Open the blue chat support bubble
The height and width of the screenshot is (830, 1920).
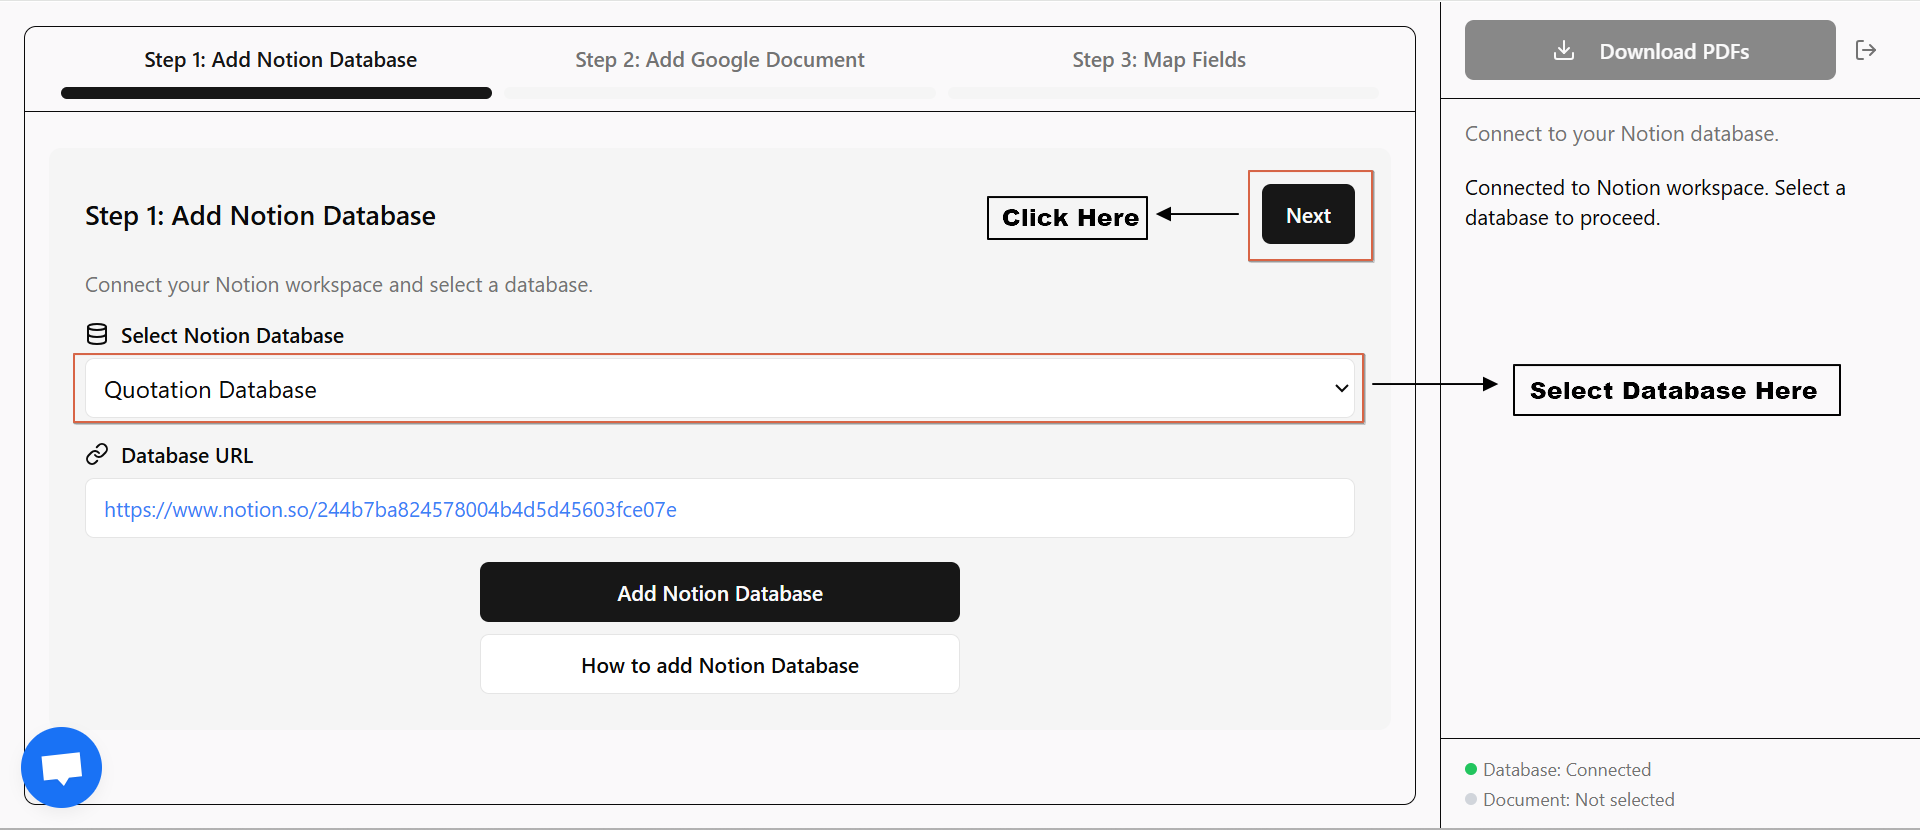click(x=62, y=767)
